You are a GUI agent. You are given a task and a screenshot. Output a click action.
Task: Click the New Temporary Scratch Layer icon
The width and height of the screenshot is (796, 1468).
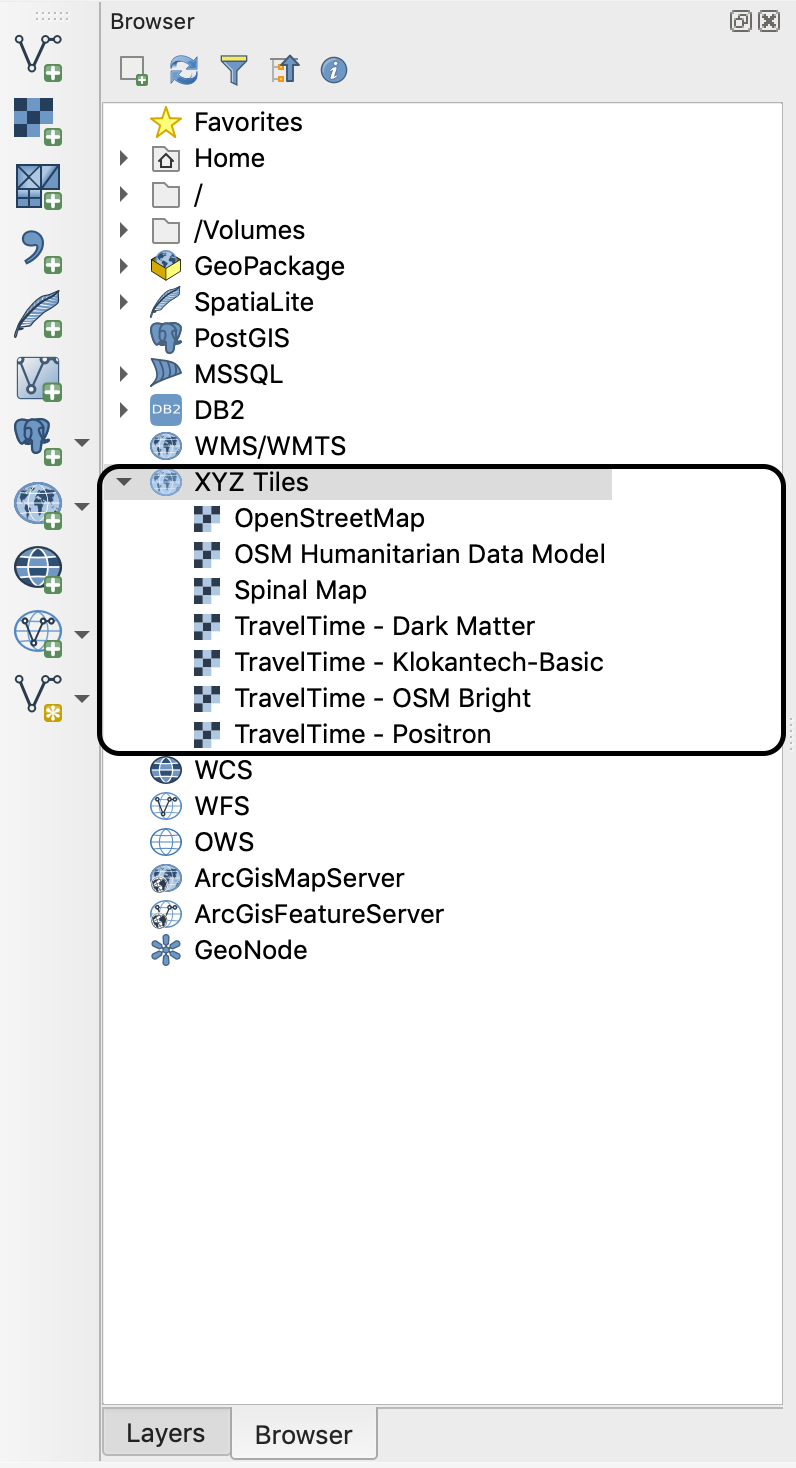(39, 698)
